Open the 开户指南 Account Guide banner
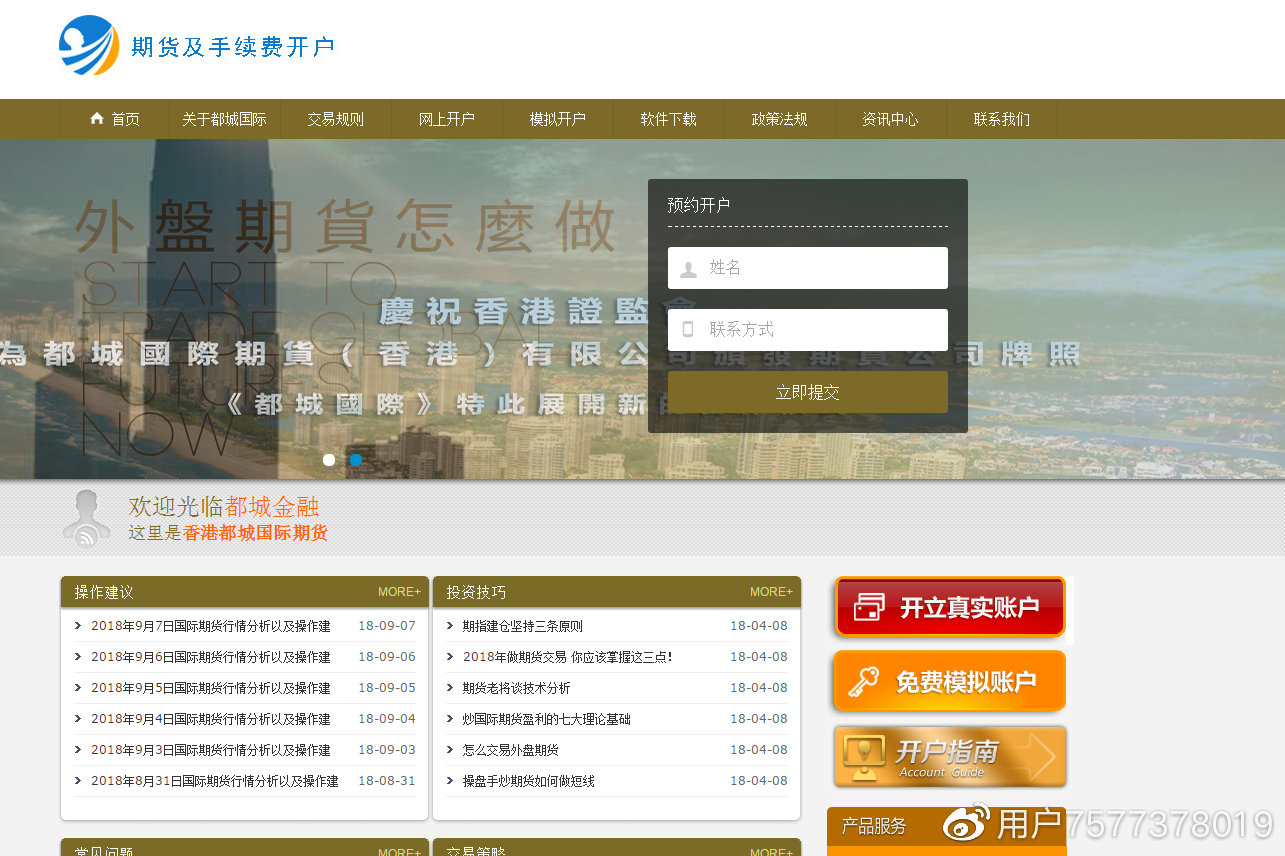The height and width of the screenshot is (856, 1285). tap(950, 757)
